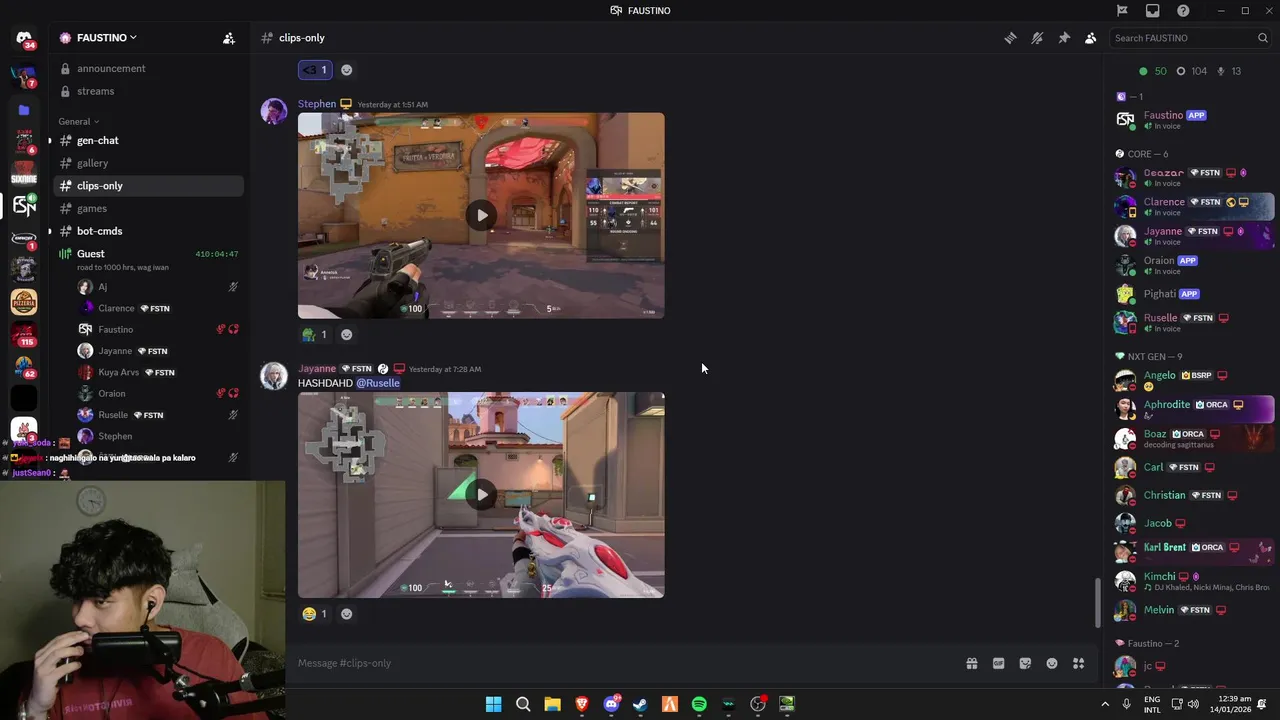The image size is (1280, 720).
Task: Play Stephen's video clip
Action: [481, 215]
